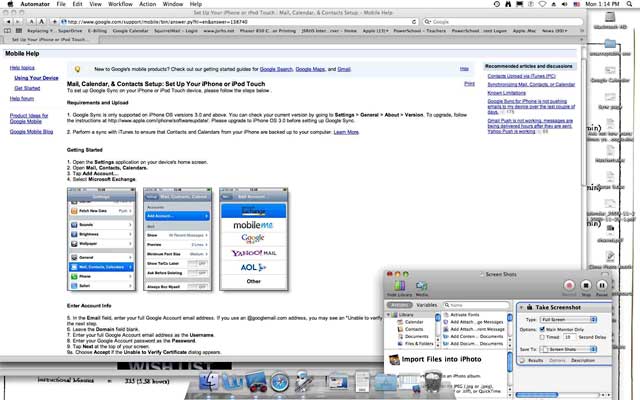Select the Calendar library category
This screenshot has height=400, width=640.
[414, 322]
